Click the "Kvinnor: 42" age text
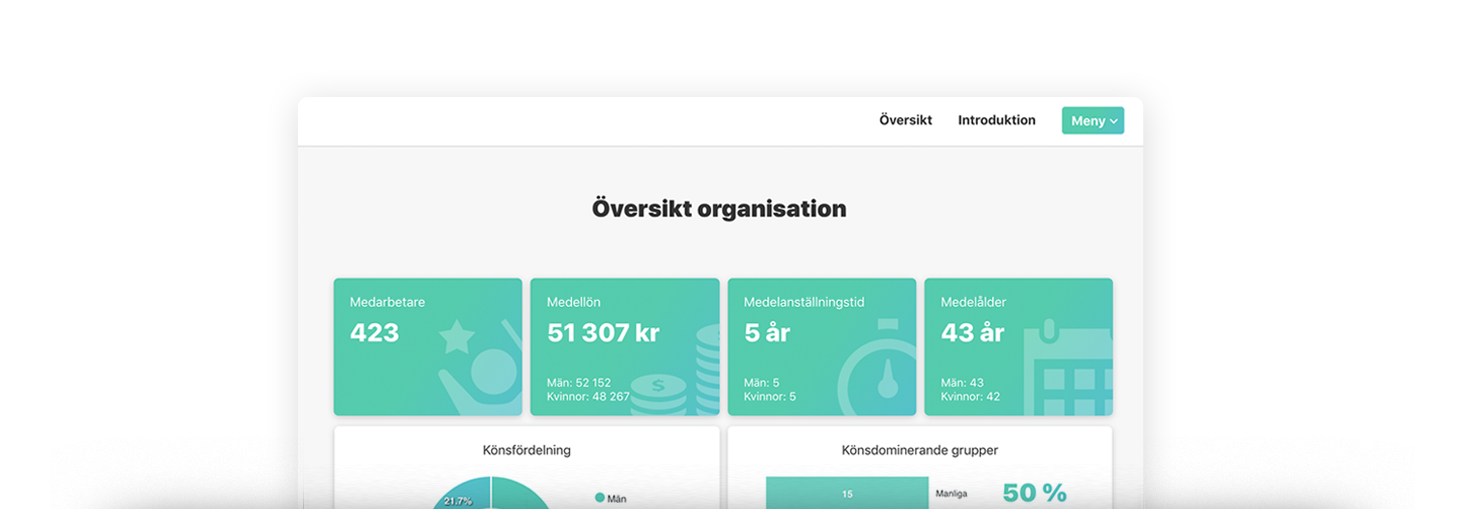This screenshot has width=1476, height=509. point(970,397)
